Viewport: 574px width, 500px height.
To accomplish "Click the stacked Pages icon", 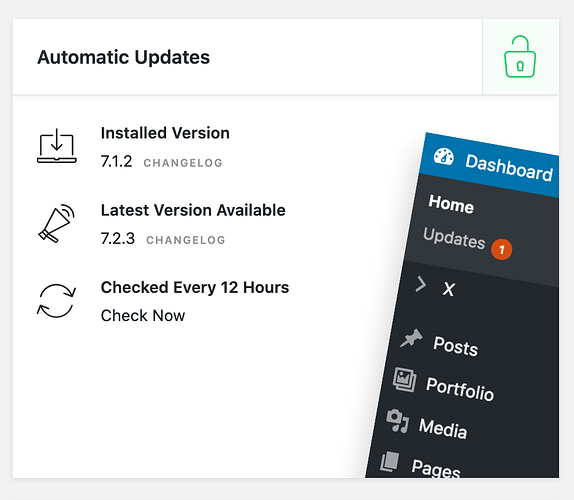I will click(390, 462).
